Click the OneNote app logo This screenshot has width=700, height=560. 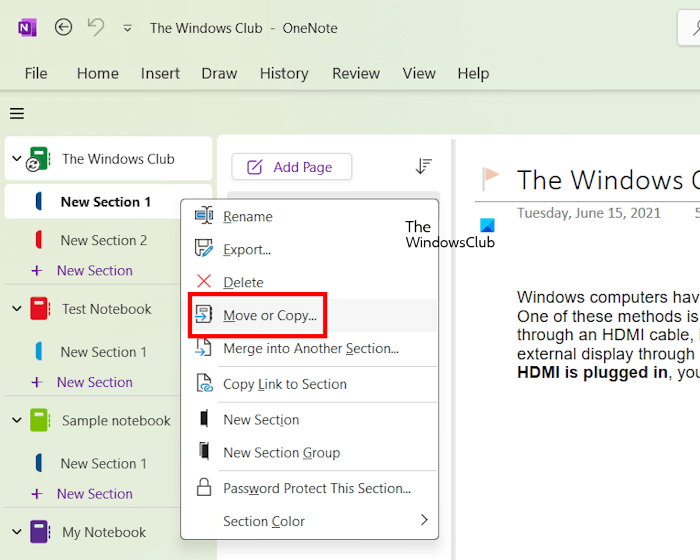(x=27, y=28)
